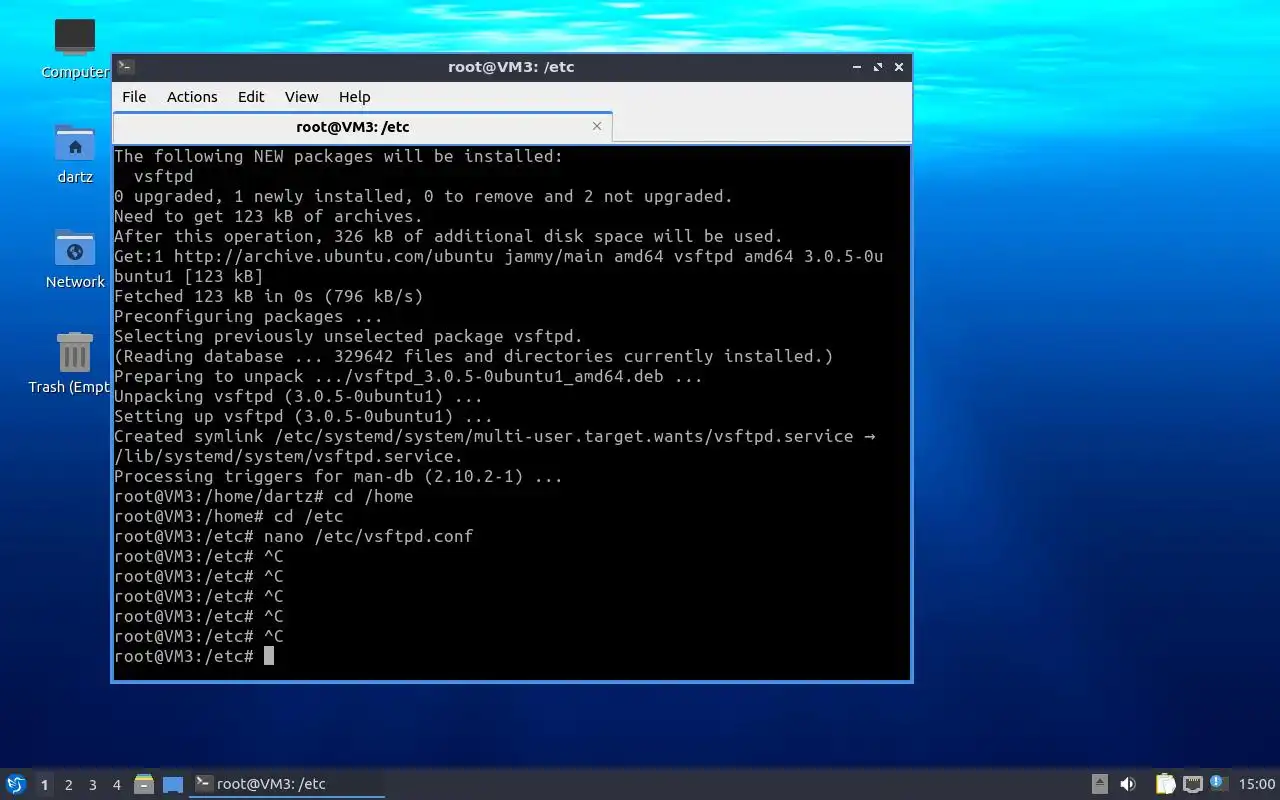This screenshot has height=800, width=1280.
Task: Click the 'Fetched 123 kB in 0s' line
Action: (269, 296)
